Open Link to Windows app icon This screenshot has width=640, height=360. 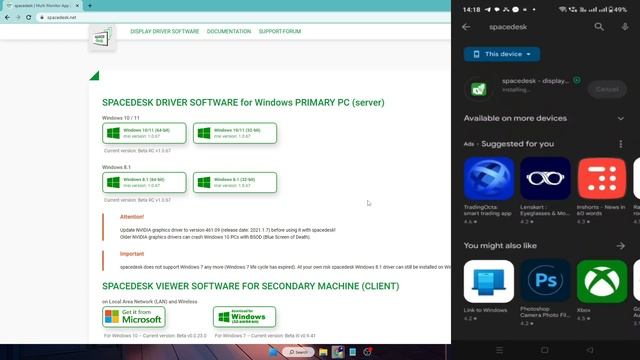click(x=489, y=281)
